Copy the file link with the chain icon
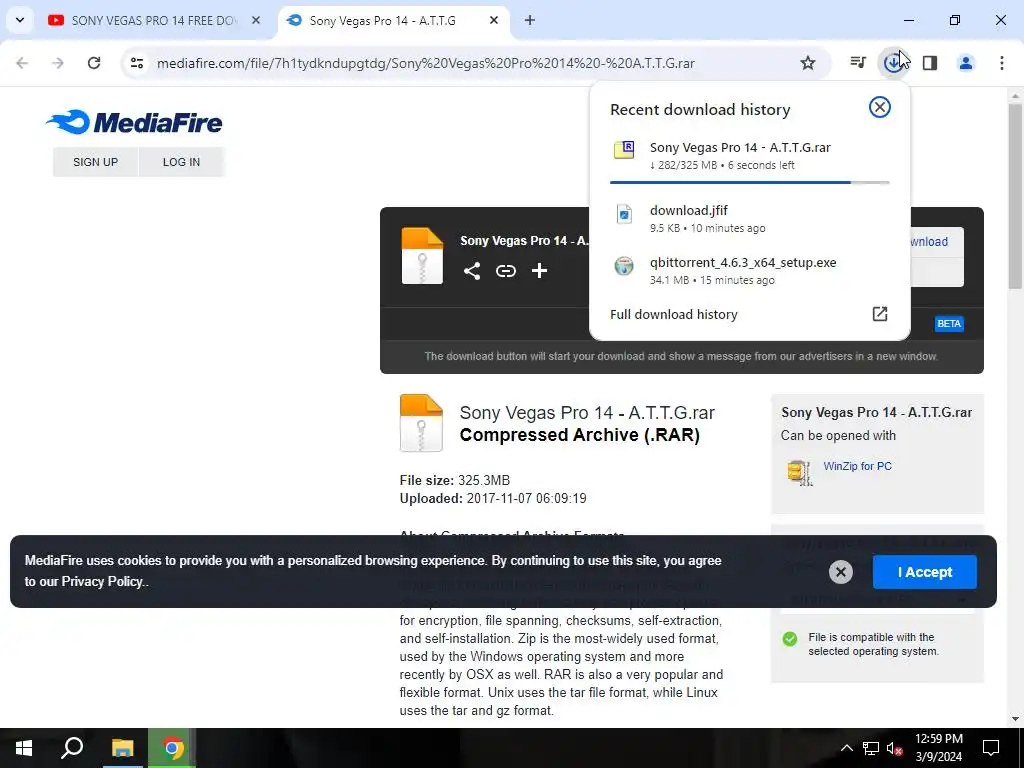 point(505,270)
